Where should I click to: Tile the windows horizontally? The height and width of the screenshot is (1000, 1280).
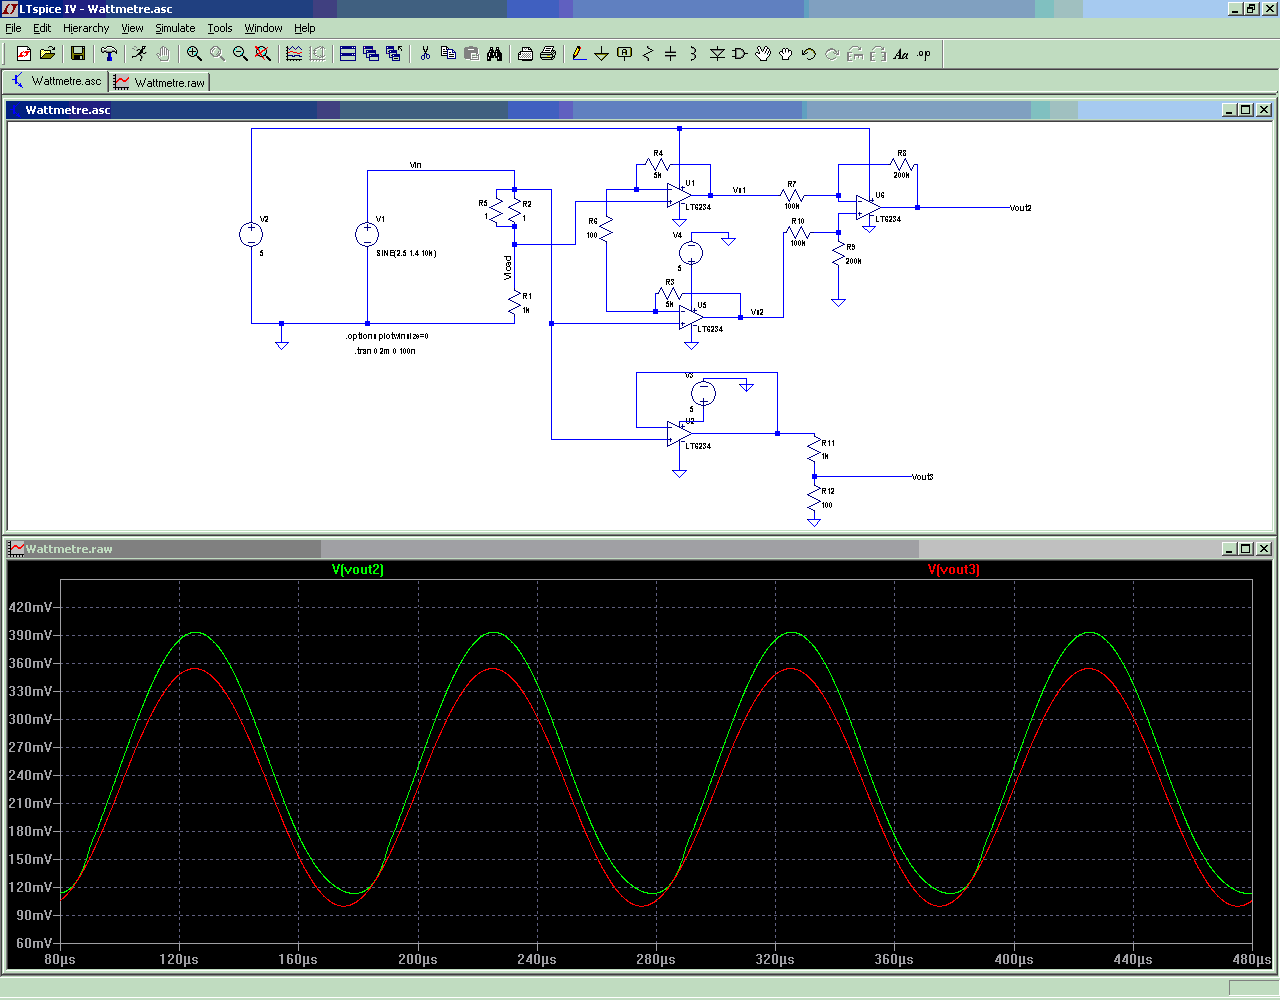348,54
